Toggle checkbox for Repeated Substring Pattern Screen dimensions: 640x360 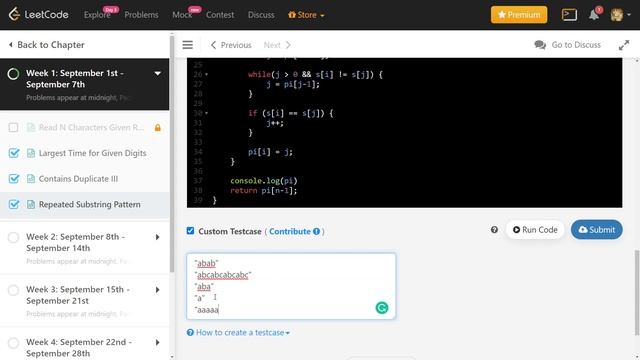click(x=14, y=204)
